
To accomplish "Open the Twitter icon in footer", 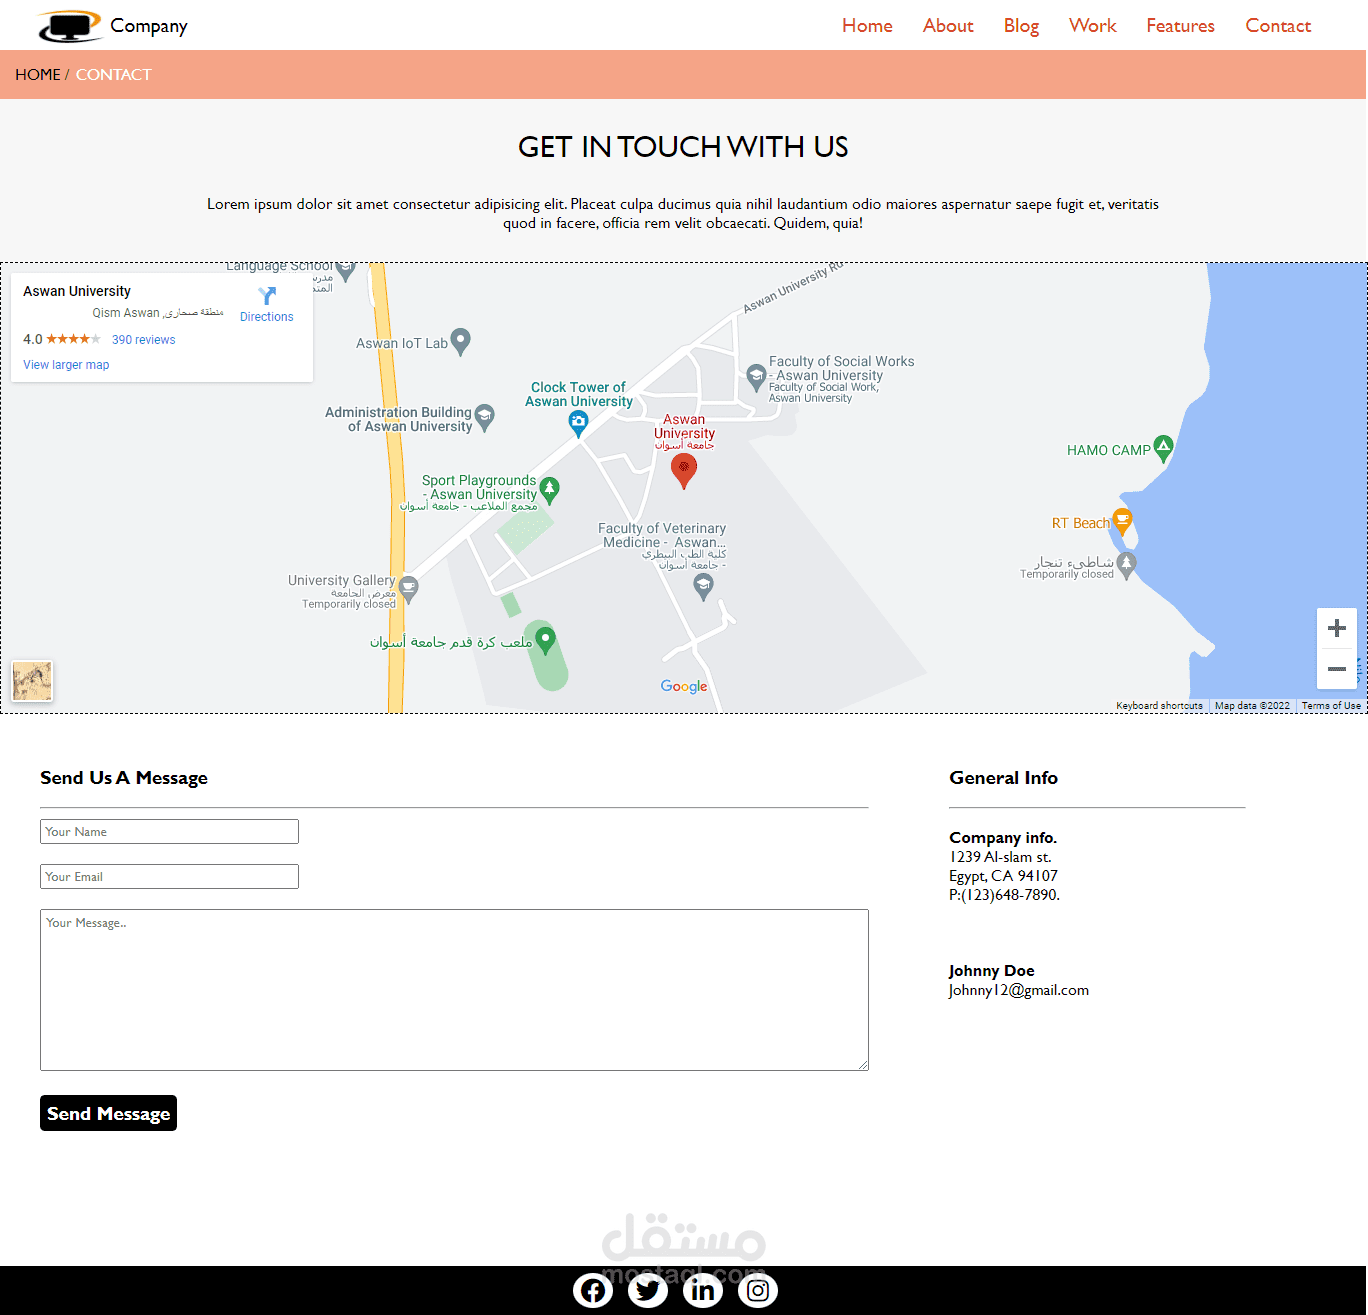I will click(x=648, y=1291).
